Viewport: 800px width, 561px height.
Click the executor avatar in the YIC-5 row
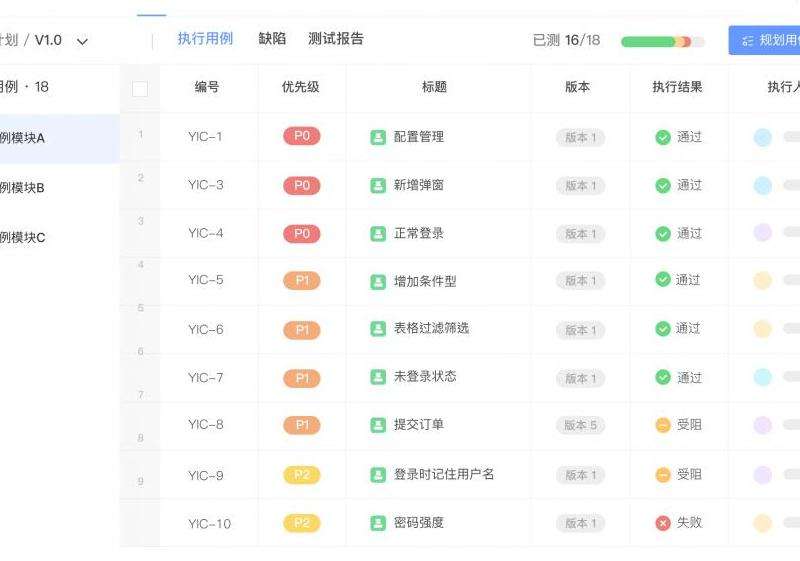pos(762,280)
